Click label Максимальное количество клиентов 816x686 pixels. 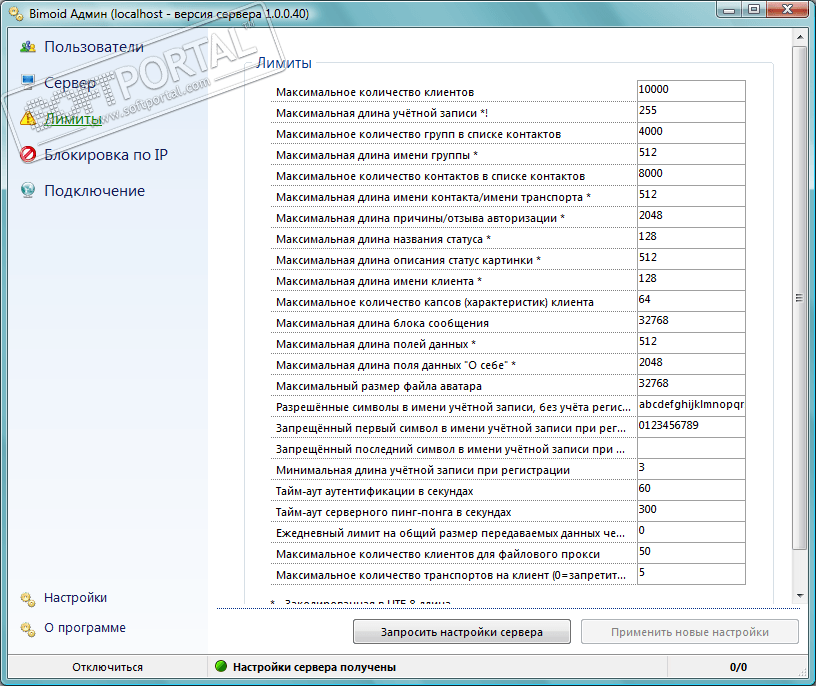375,92
